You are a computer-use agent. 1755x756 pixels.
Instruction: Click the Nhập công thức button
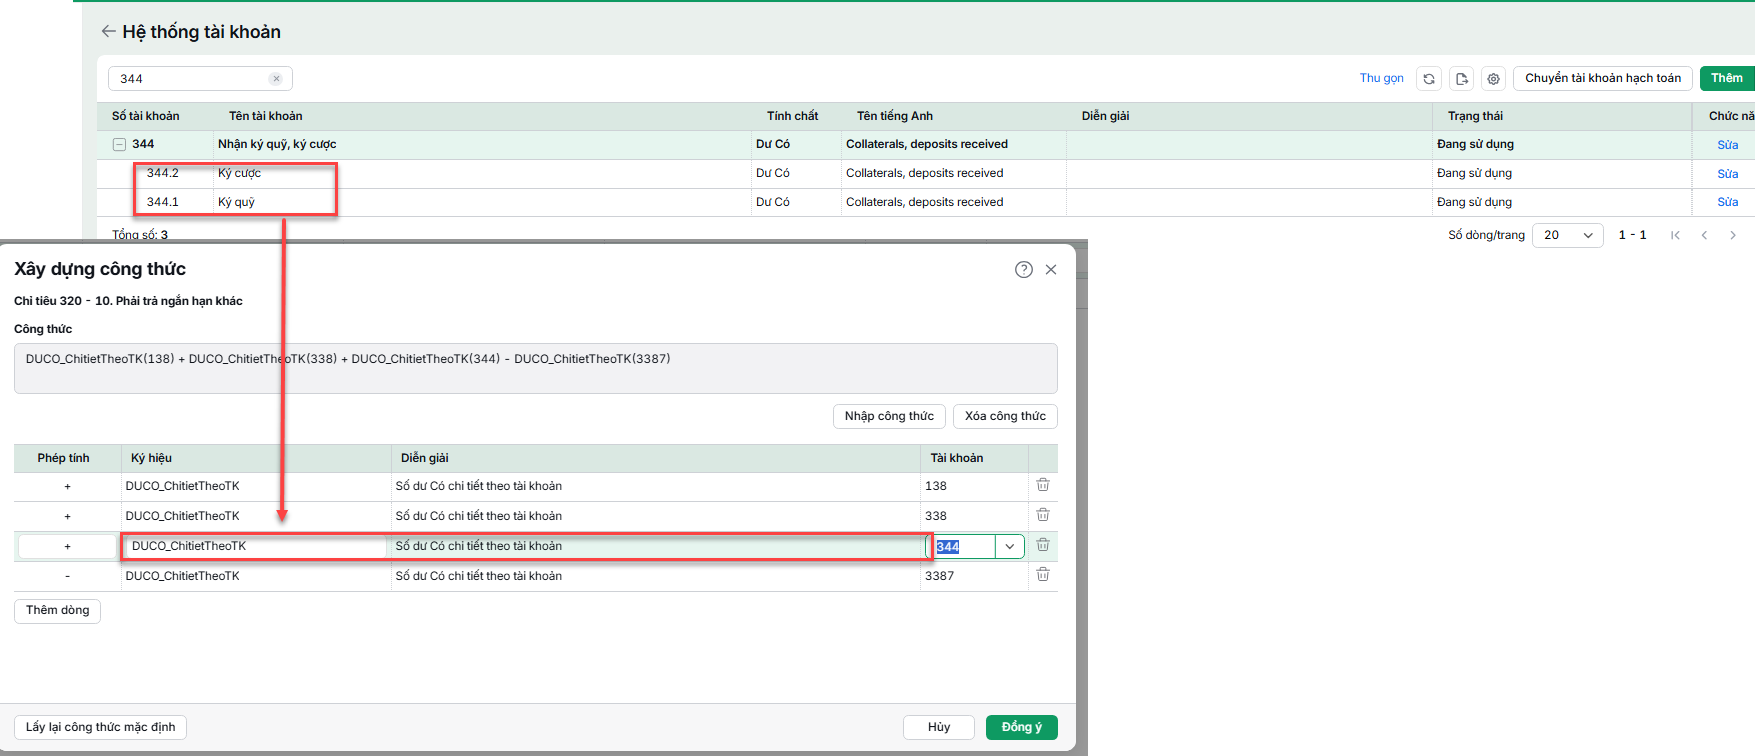889,416
